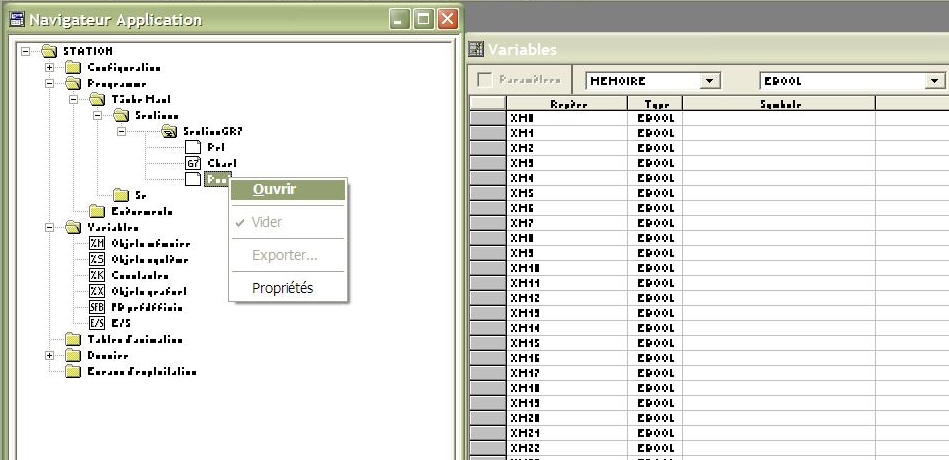Click the Tables d'animation folder icon
This screenshot has height=460, width=949.
point(73,339)
